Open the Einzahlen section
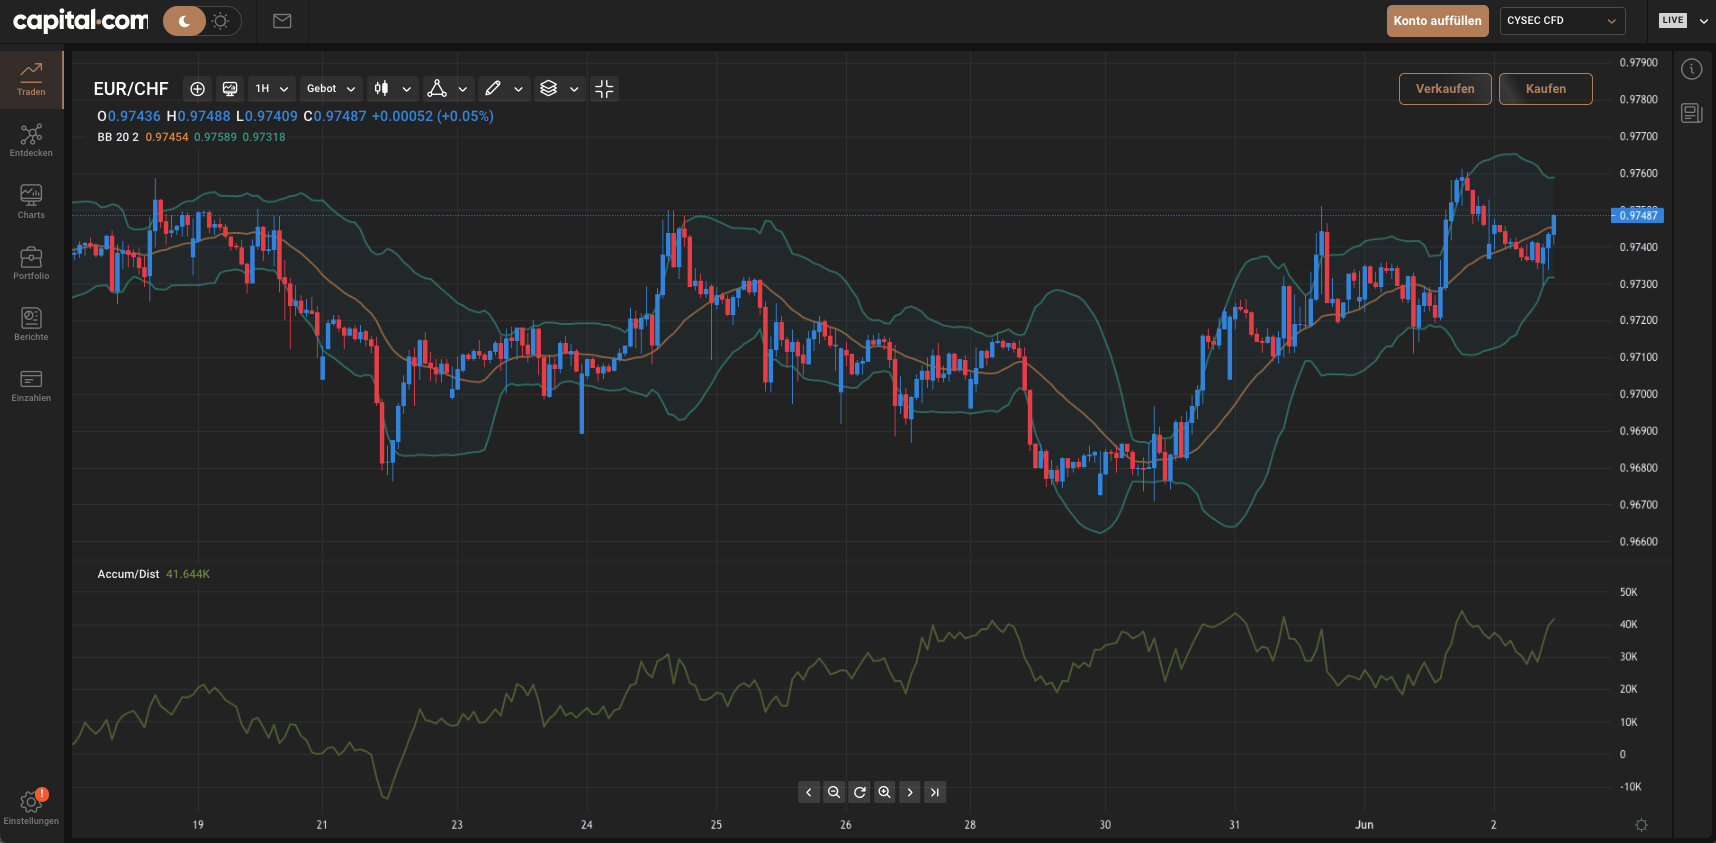The image size is (1716, 843). click(x=31, y=385)
